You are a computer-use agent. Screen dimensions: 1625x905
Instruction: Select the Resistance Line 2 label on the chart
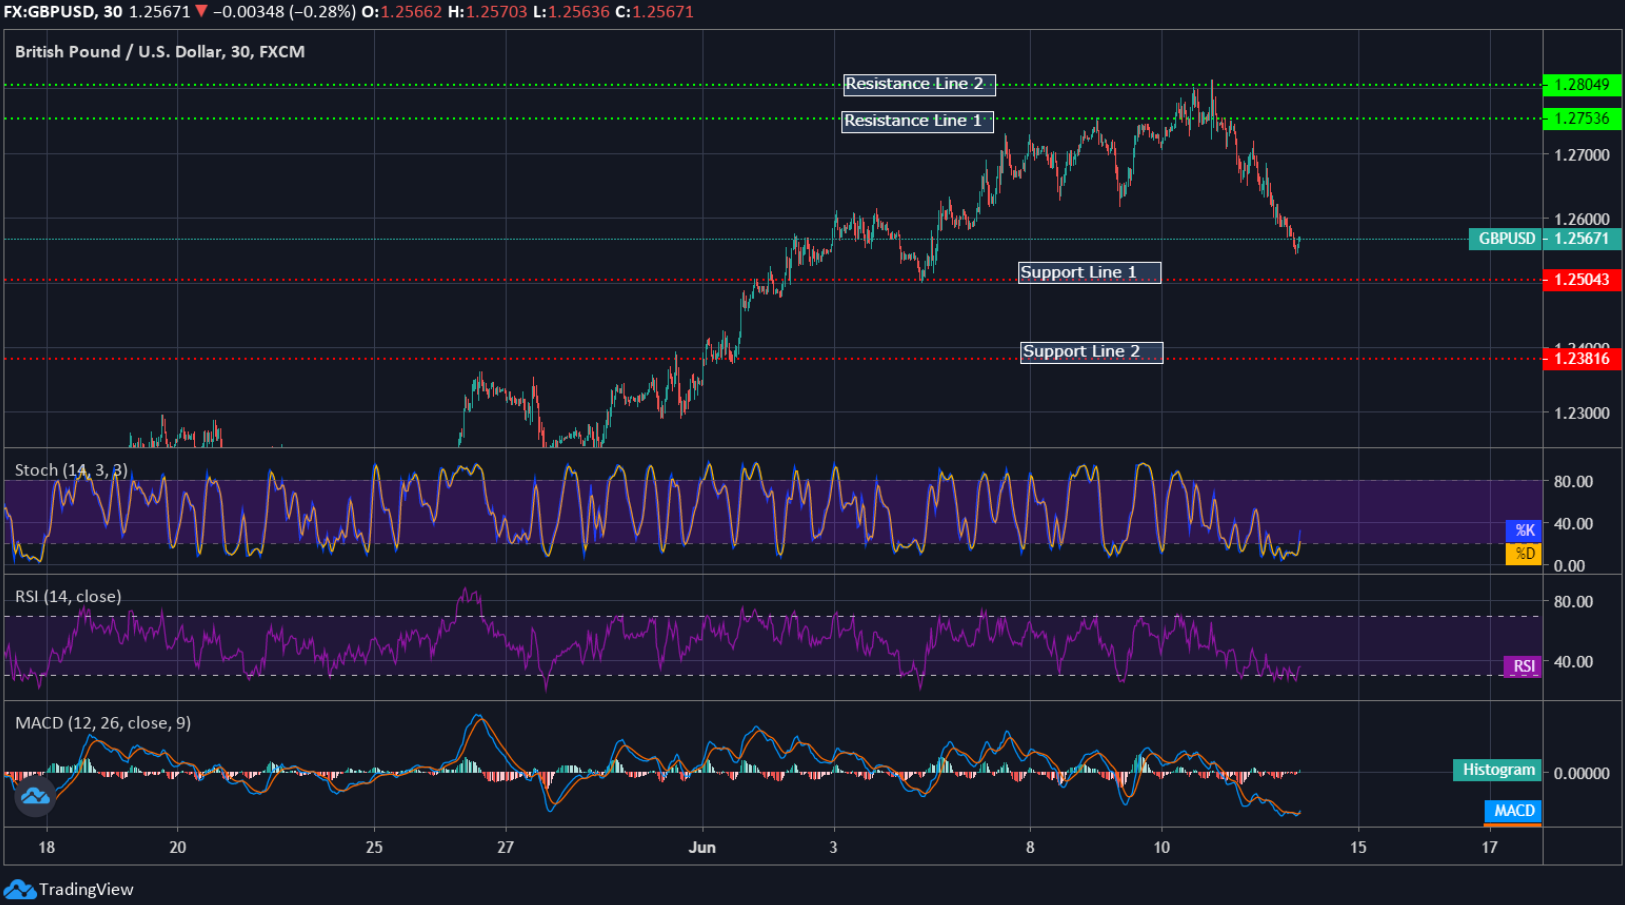(918, 84)
